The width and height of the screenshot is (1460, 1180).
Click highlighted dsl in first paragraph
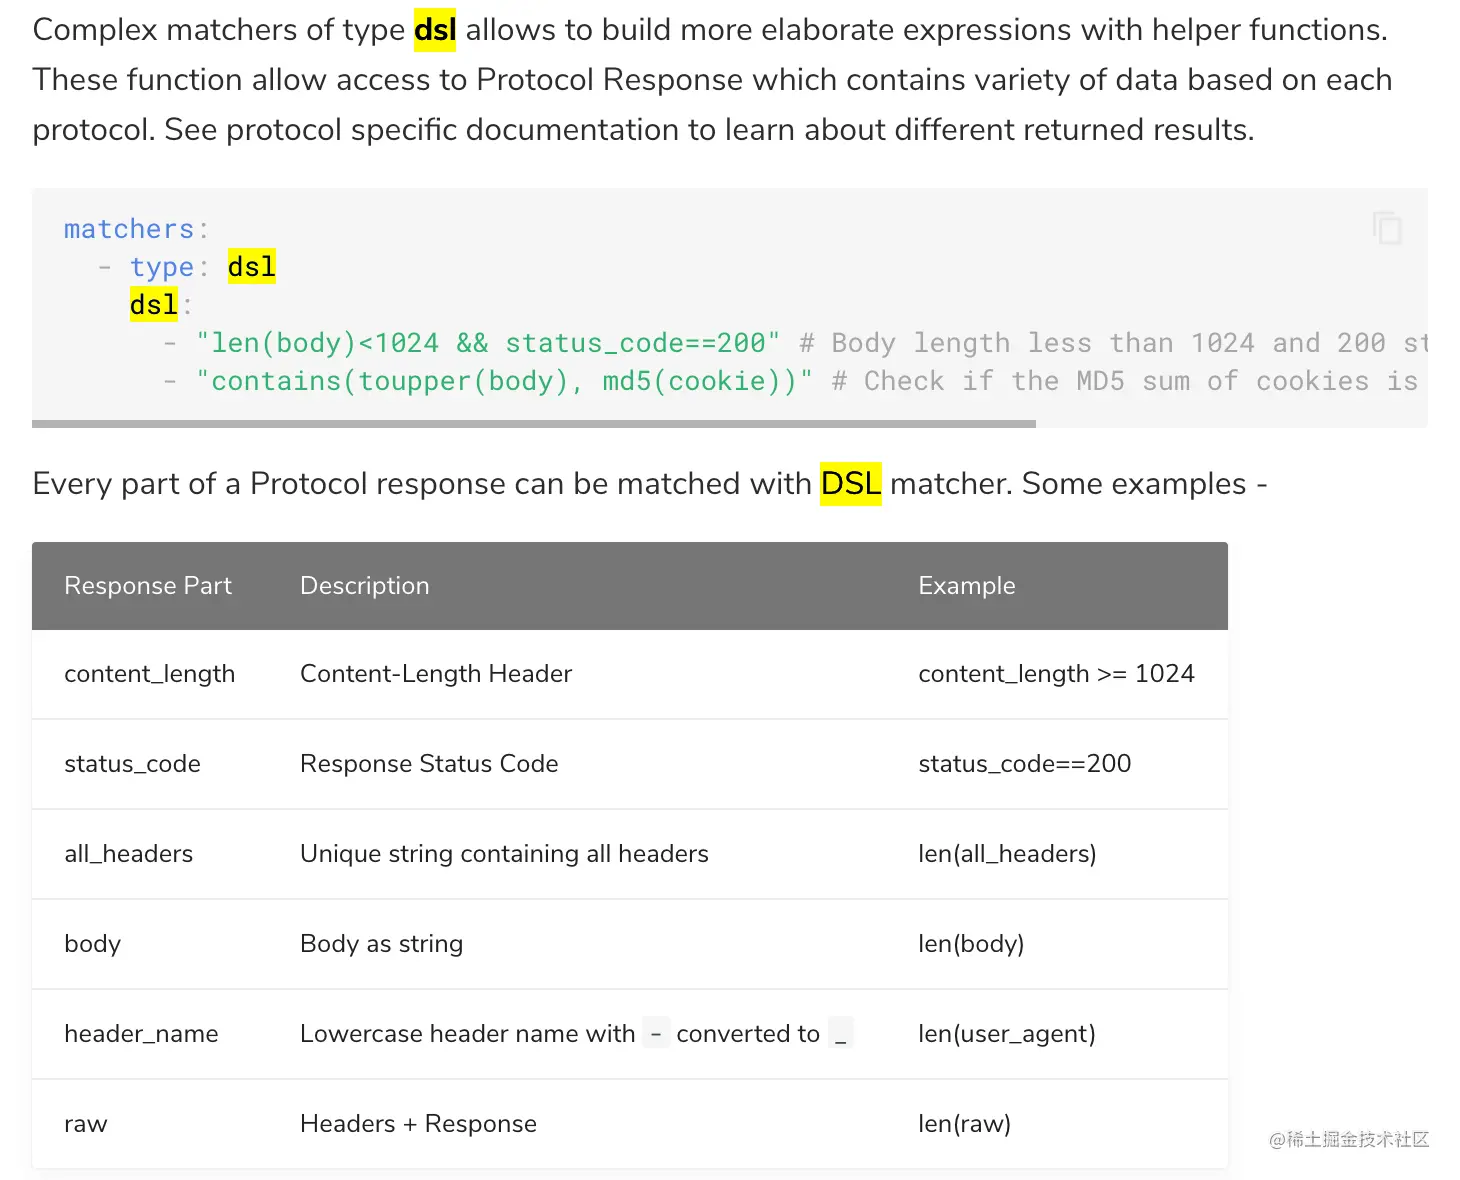point(435,30)
